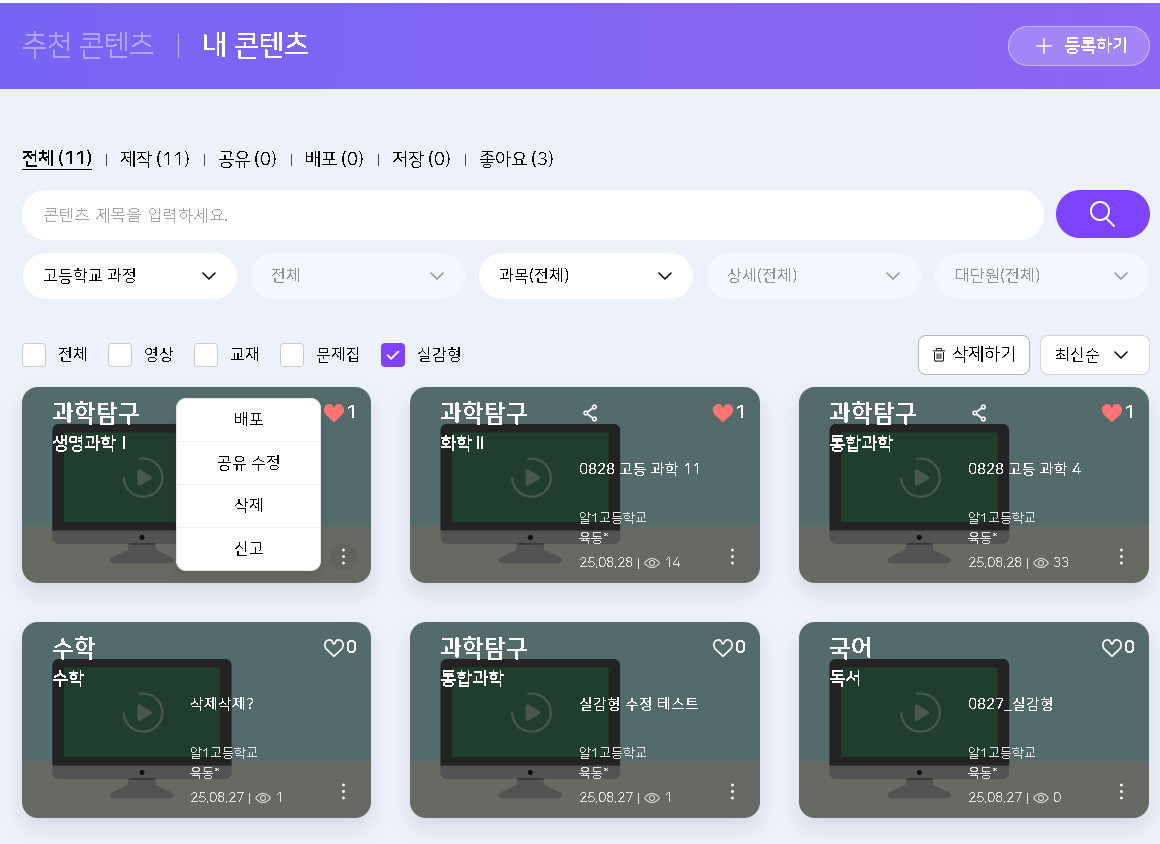Select 공유 수정 from the context menu
The image size is (1160, 844).
[248, 463]
